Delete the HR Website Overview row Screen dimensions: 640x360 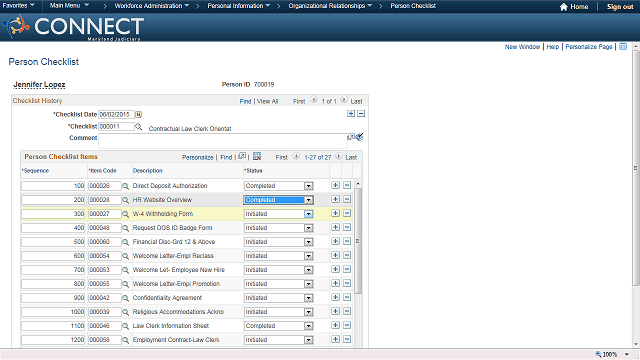[x=347, y=199]
